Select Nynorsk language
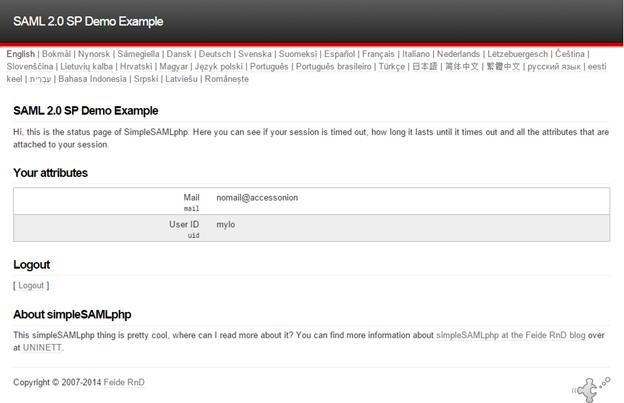 (x=95, y=54)
